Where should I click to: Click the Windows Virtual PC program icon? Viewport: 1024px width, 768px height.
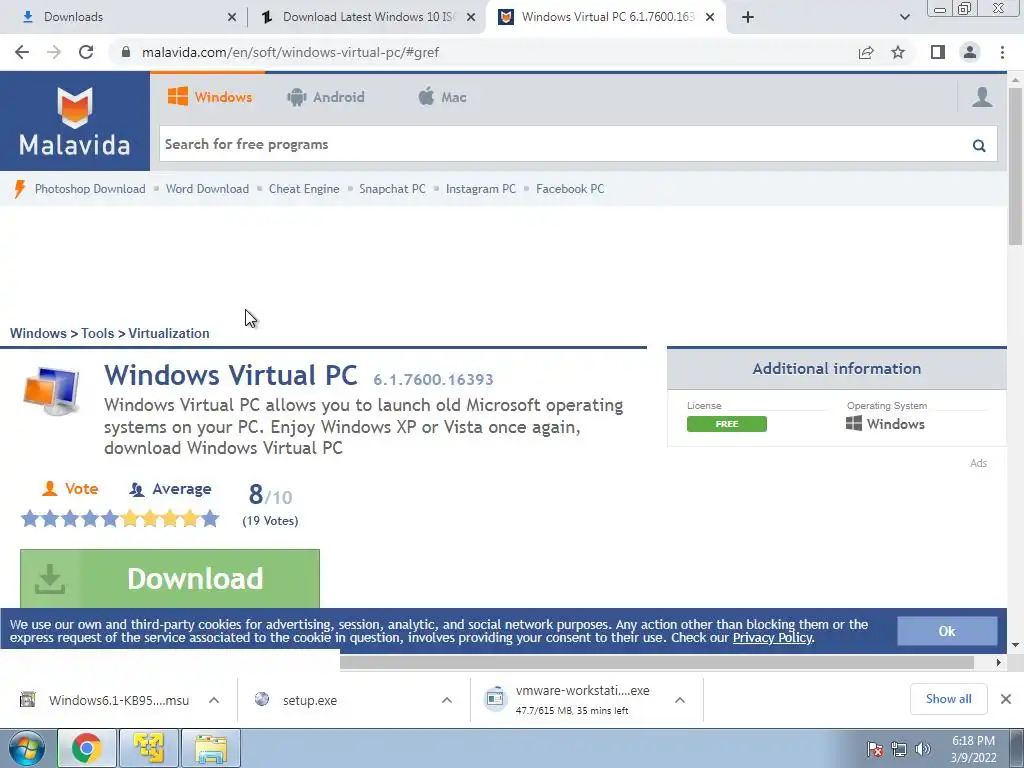[52, 391]
